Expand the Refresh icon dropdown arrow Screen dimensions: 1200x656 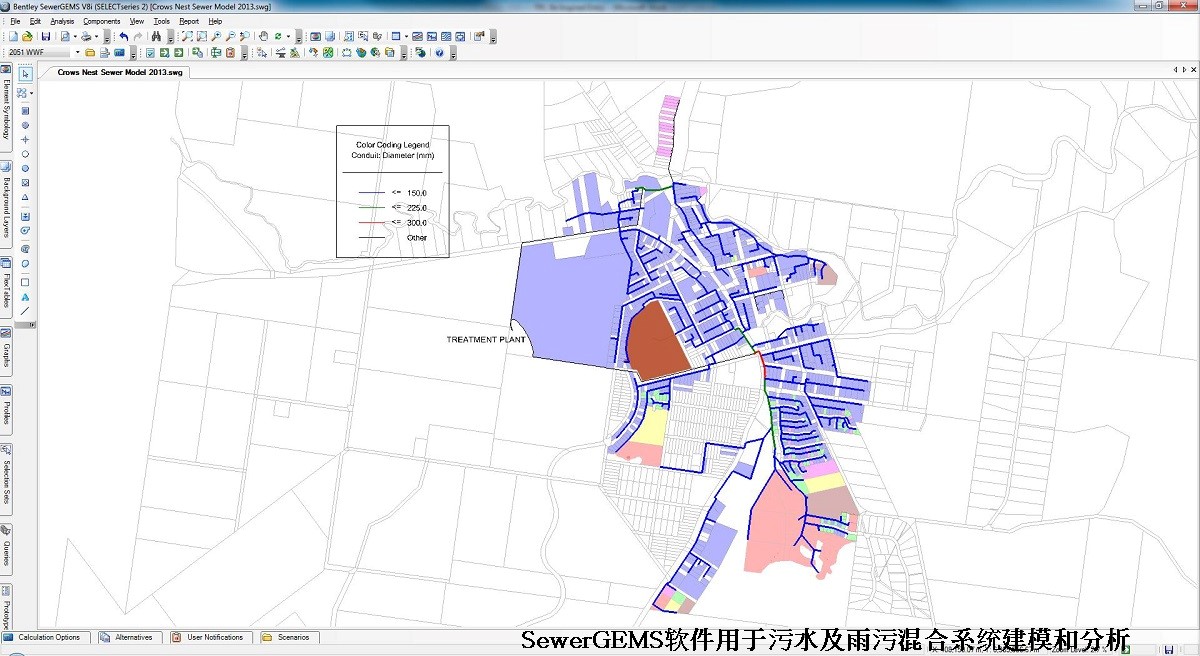[288, 36]
